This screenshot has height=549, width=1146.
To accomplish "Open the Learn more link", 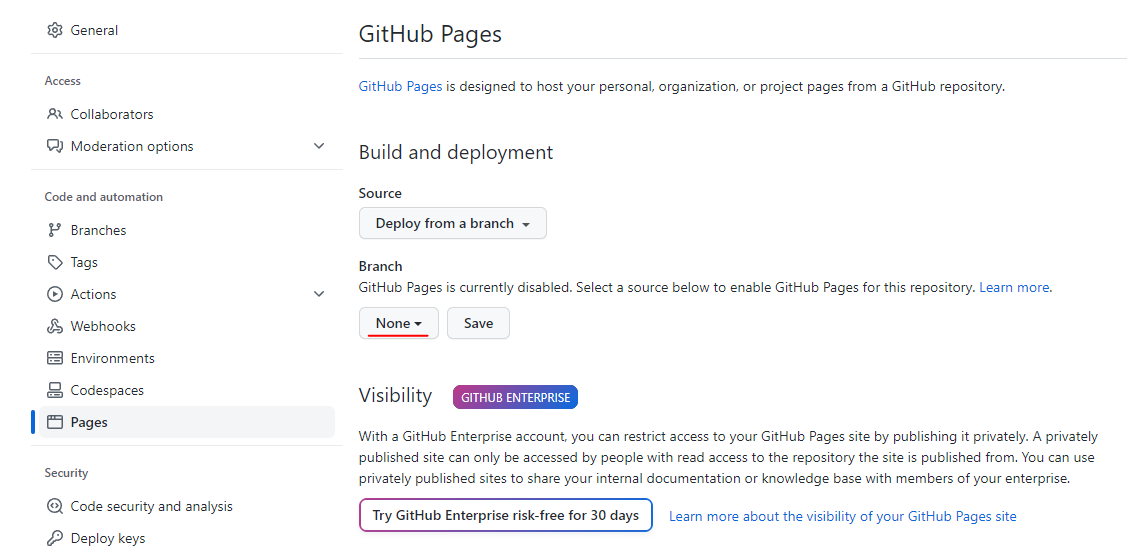I will pyautogui.click(x=1015, y=287).
